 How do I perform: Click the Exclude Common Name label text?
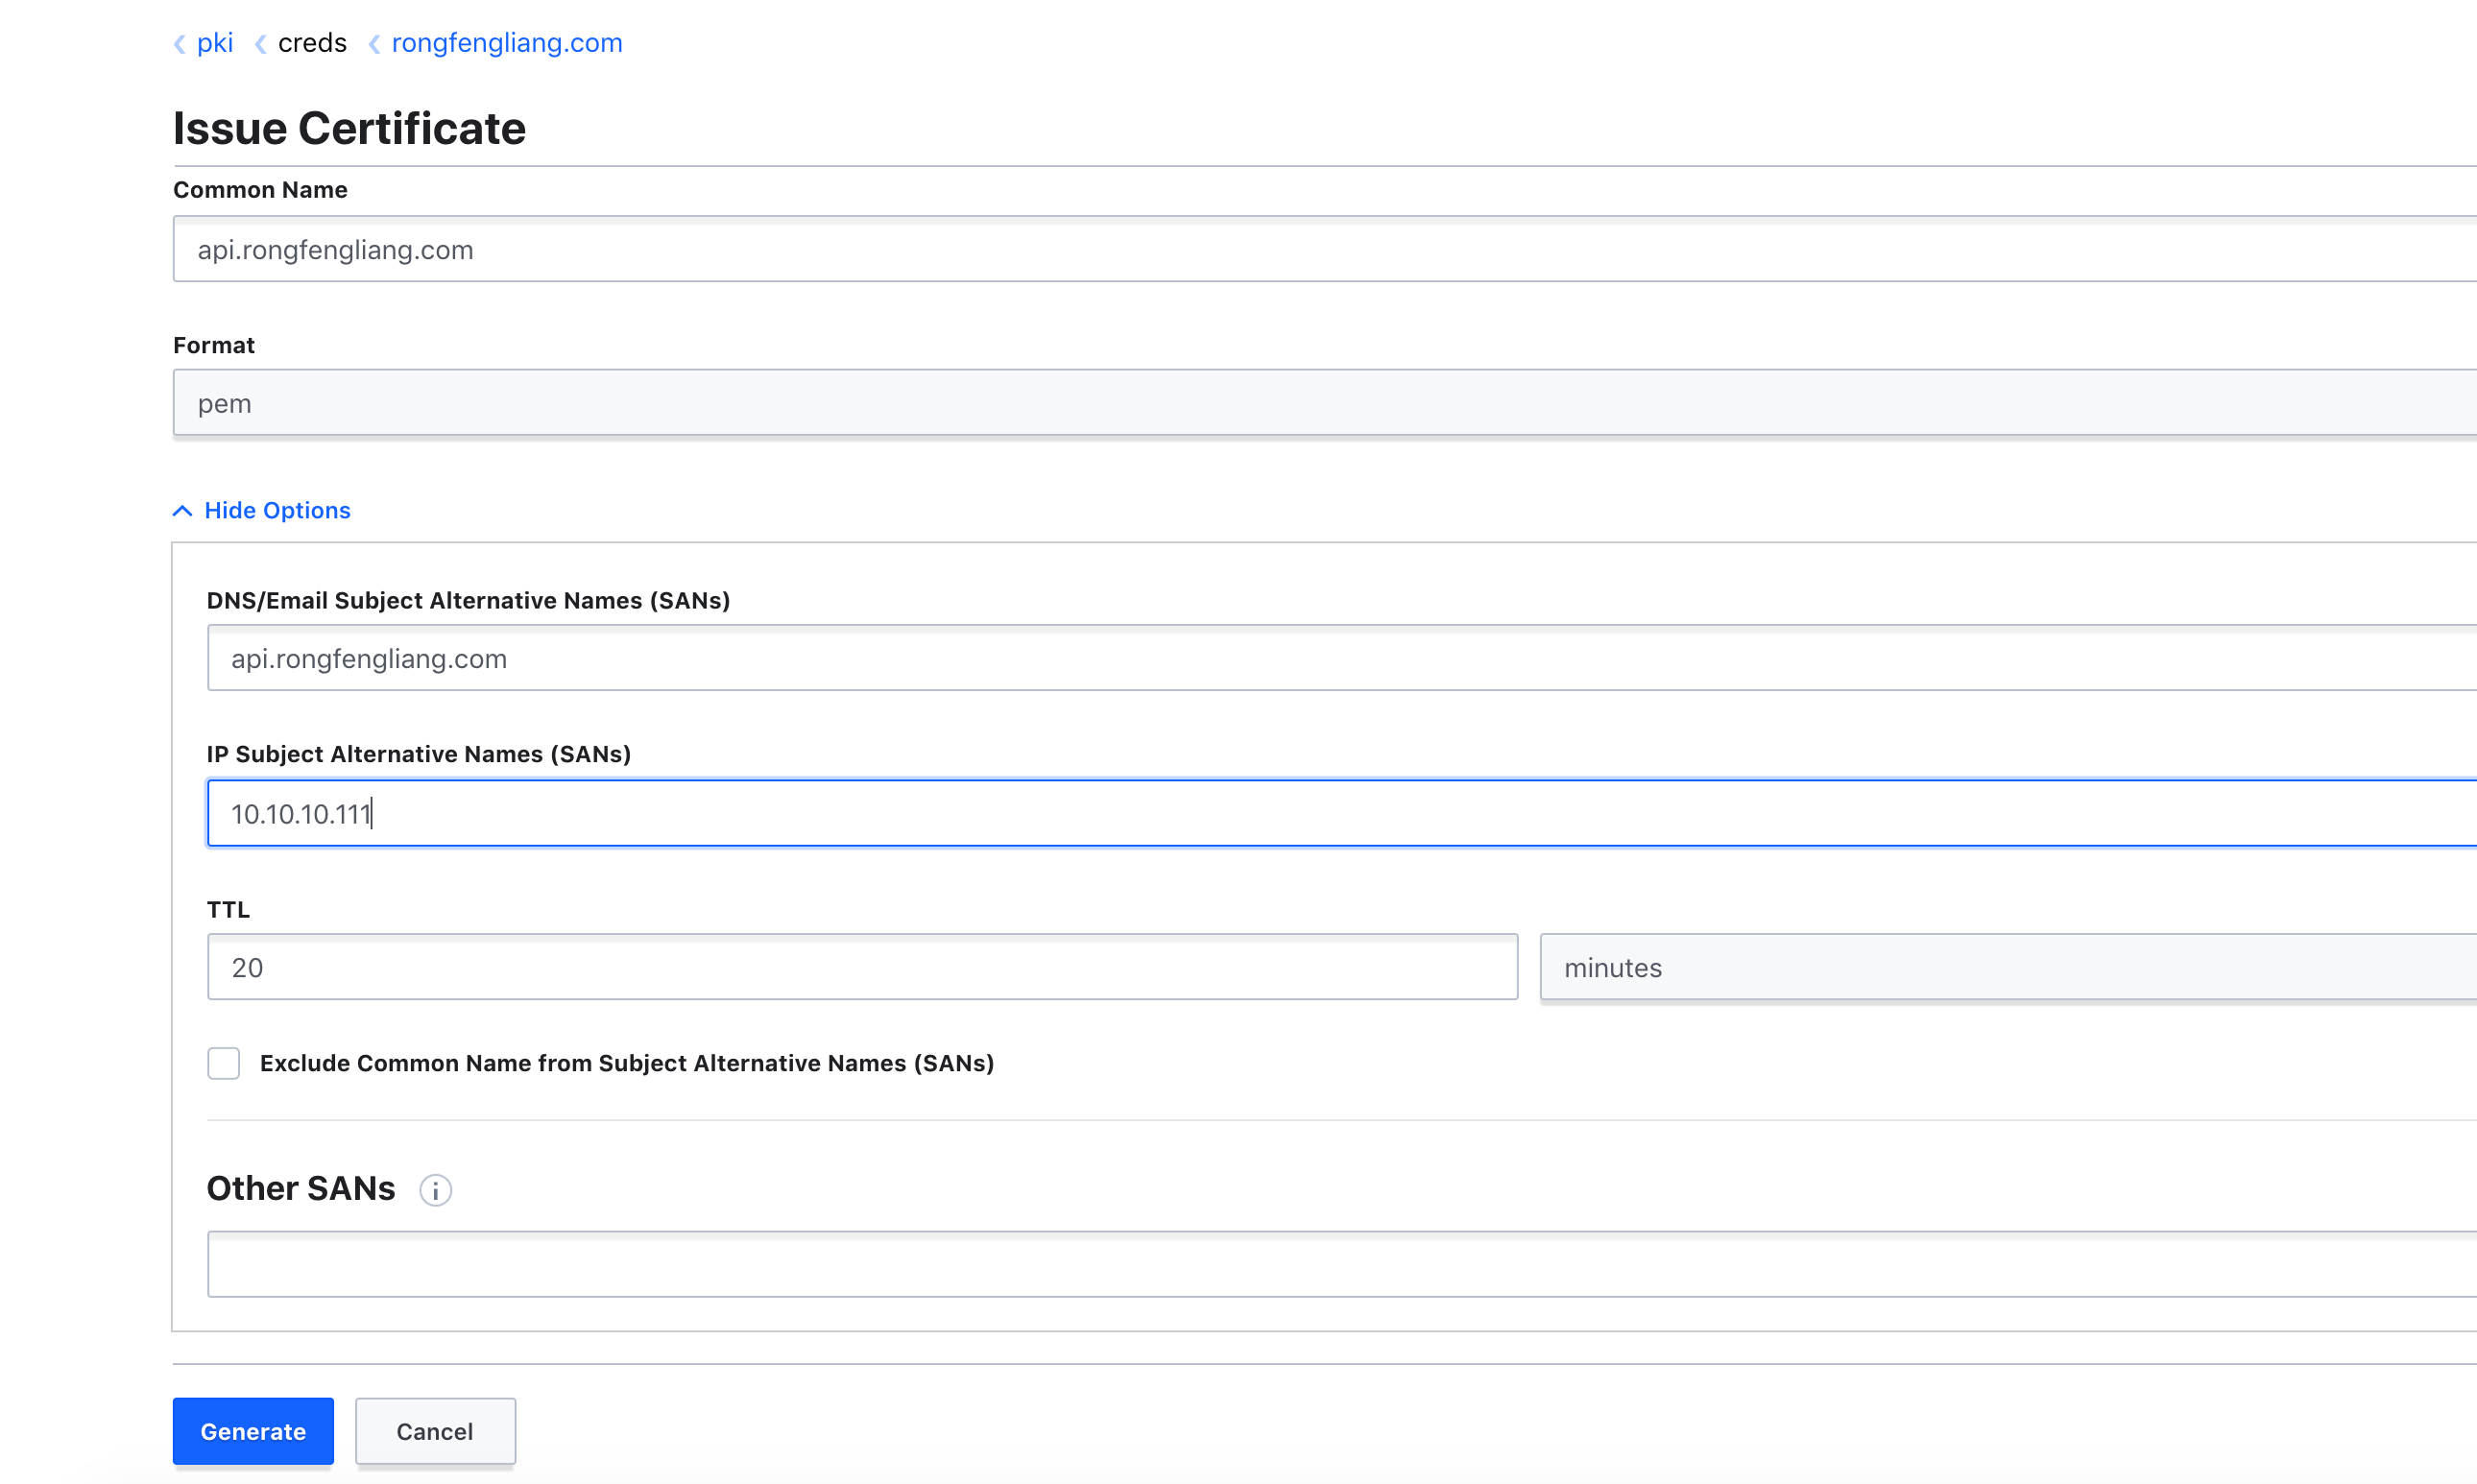coord(627,1063)
